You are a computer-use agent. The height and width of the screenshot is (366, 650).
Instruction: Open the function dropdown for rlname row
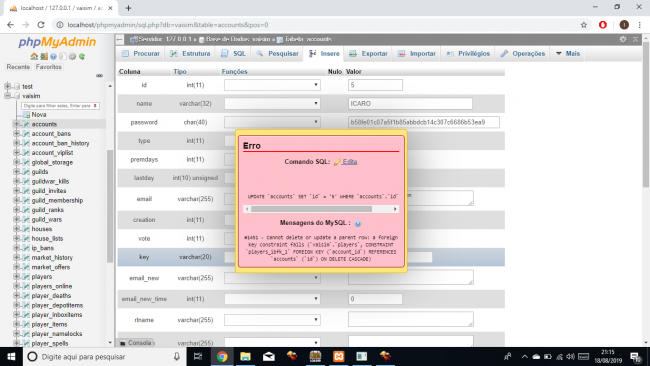[x=272, y=320]
